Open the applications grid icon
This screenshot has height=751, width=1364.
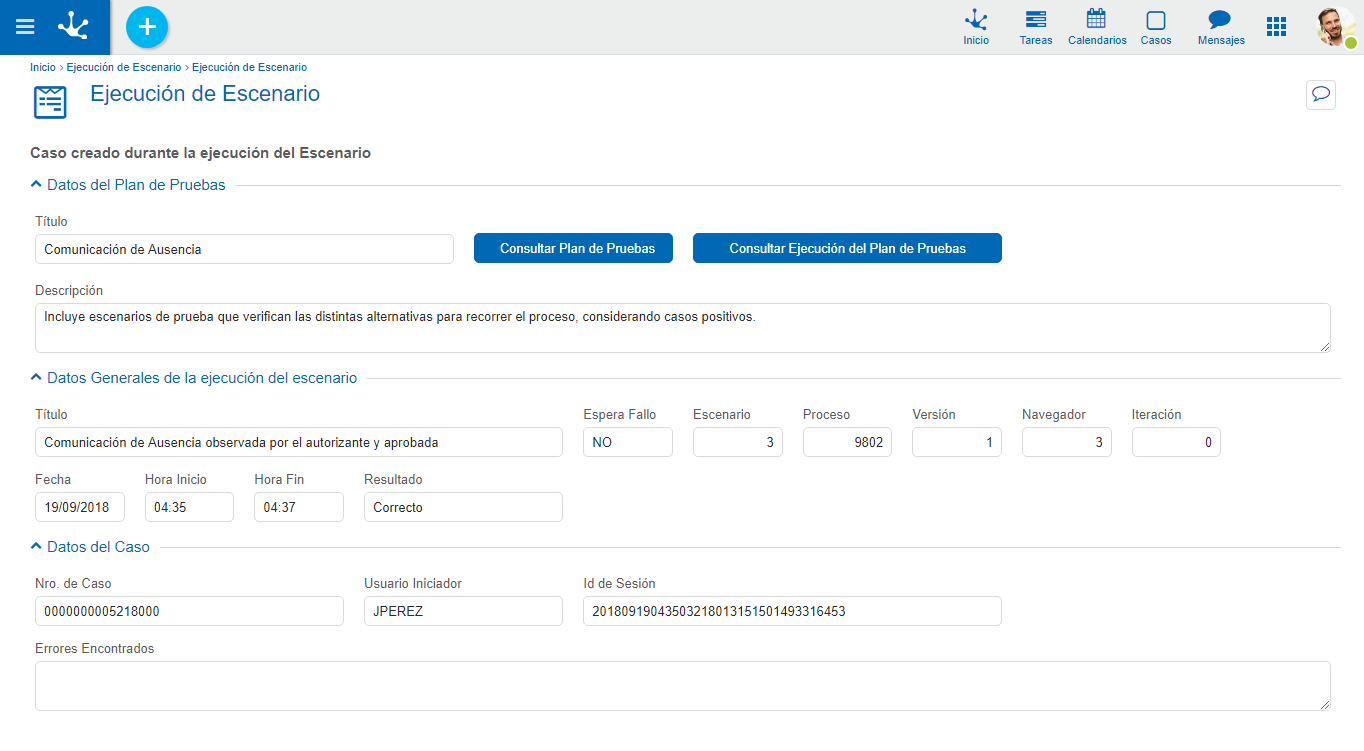coord(1276,27)
